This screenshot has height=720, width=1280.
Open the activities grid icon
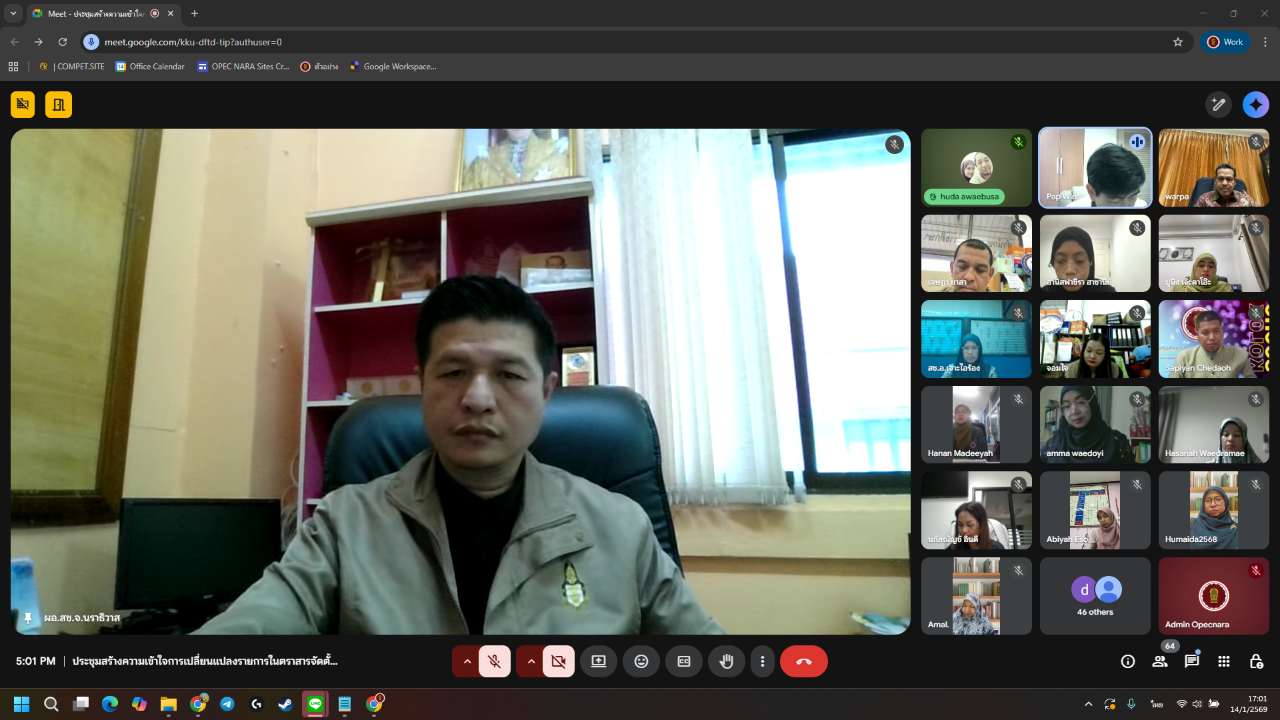coord(1224,661)
